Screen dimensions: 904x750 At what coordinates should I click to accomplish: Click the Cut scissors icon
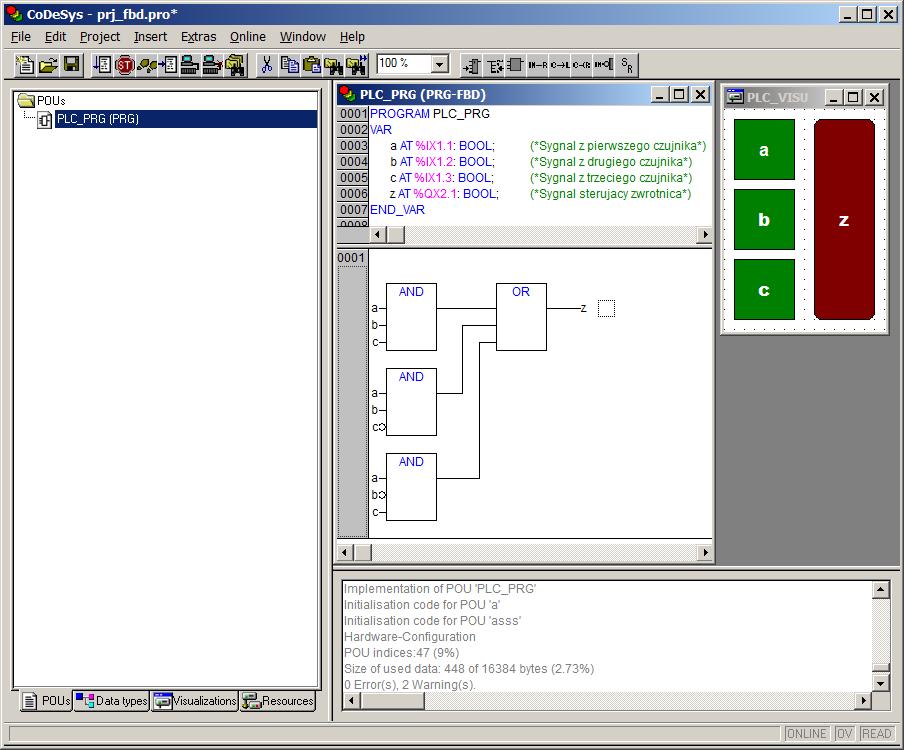[266, 65]
